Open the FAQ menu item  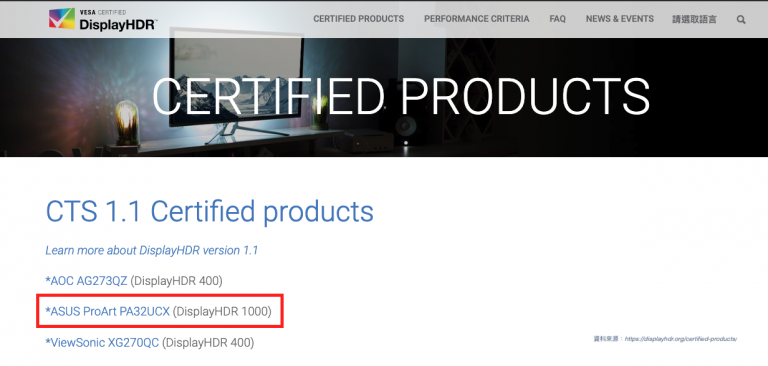pyautogui.click(x=557, y=19)
